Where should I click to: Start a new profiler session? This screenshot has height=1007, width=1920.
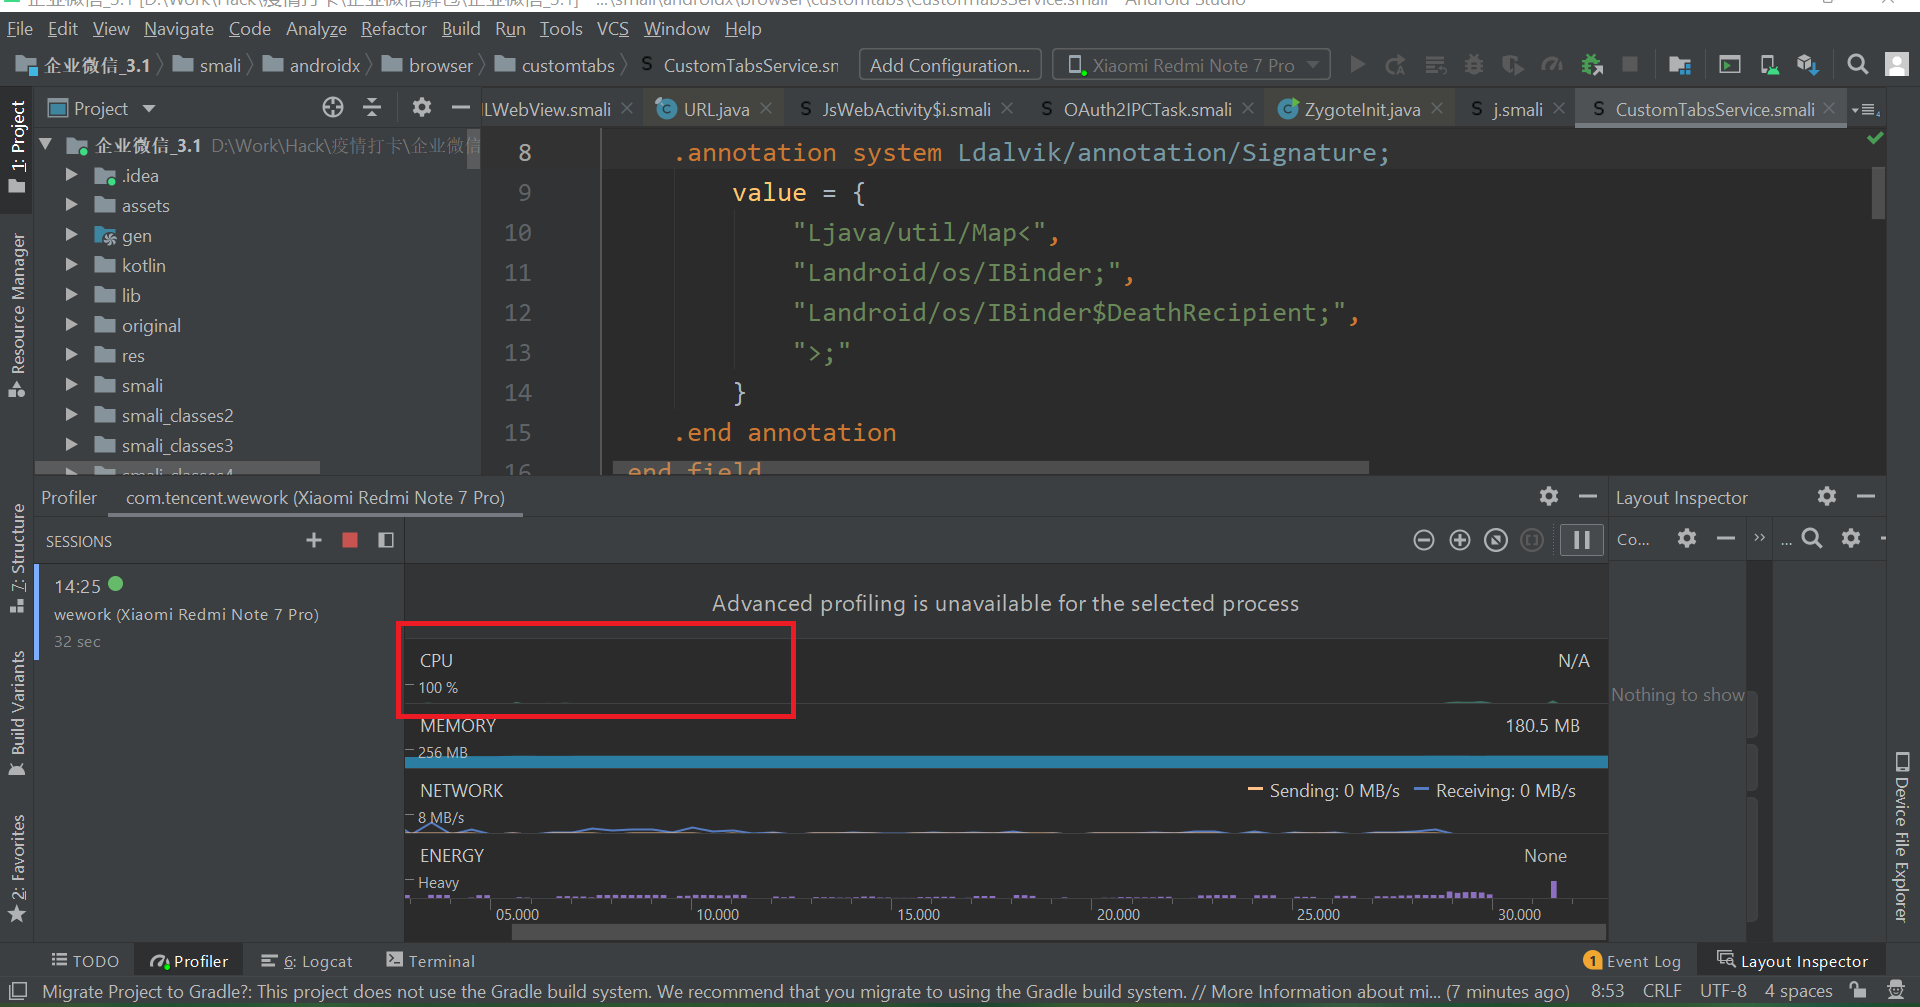click(x=314, y=540)
